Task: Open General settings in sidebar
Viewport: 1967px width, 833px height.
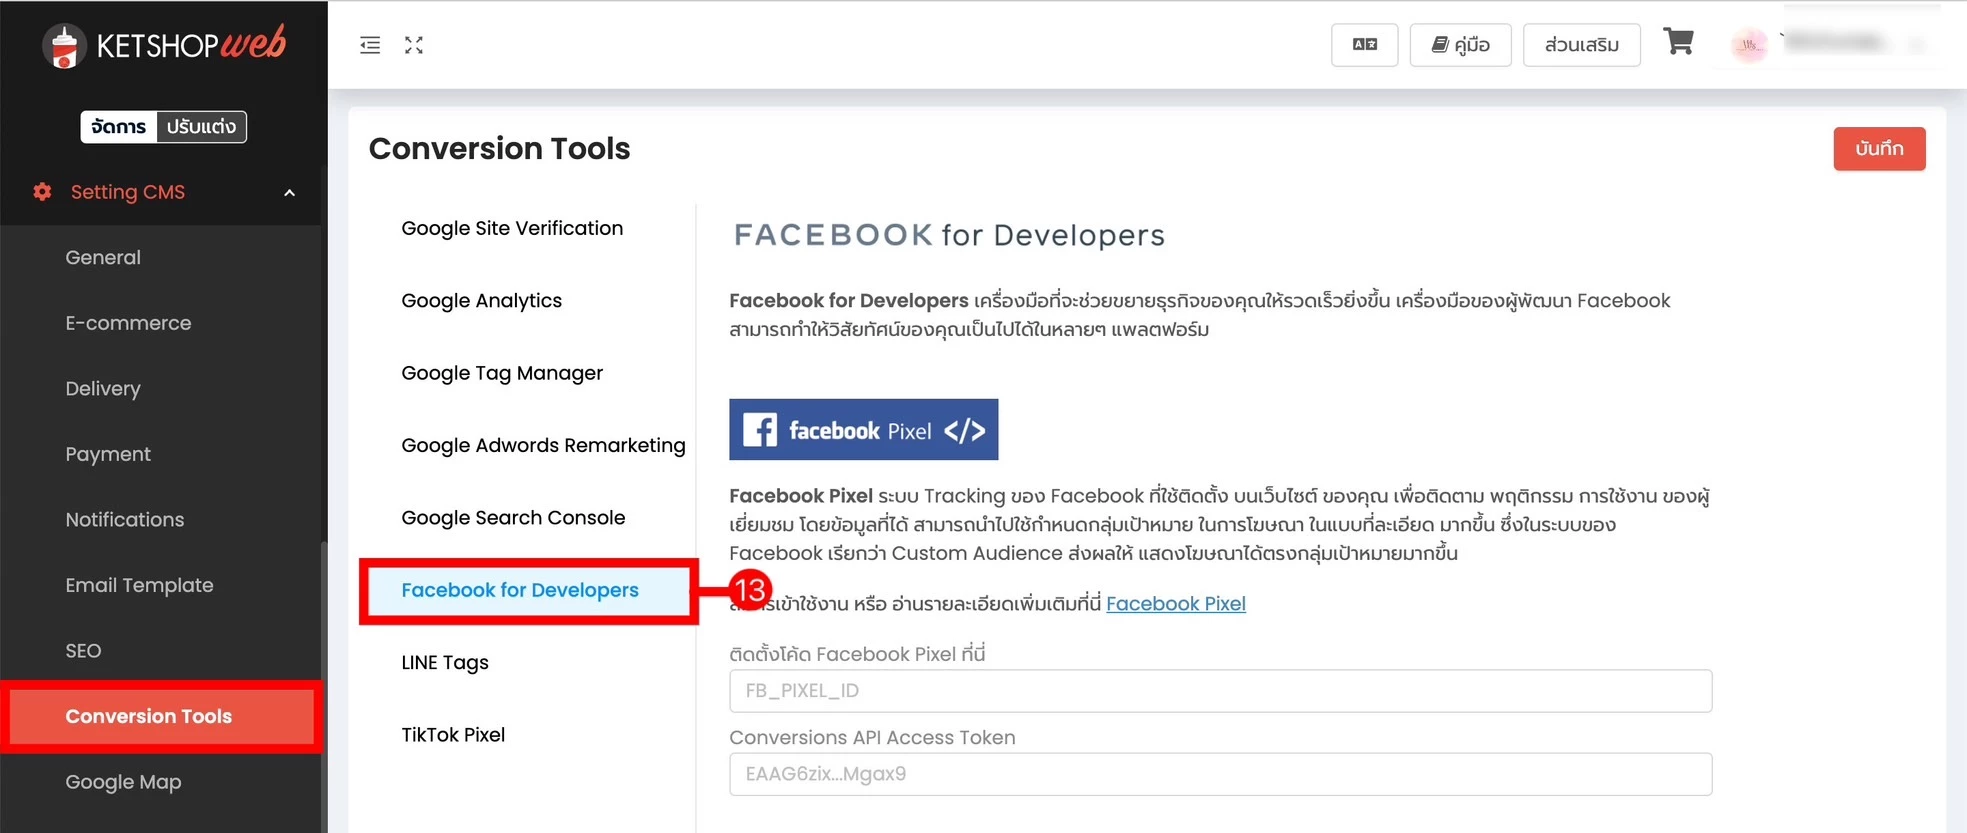Action: [103, 257]
